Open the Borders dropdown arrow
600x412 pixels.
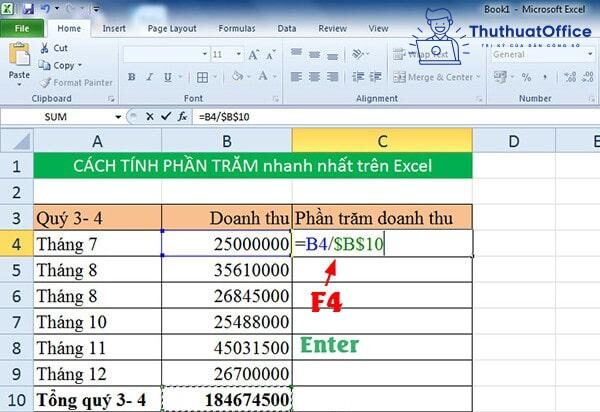pos(215,77)
